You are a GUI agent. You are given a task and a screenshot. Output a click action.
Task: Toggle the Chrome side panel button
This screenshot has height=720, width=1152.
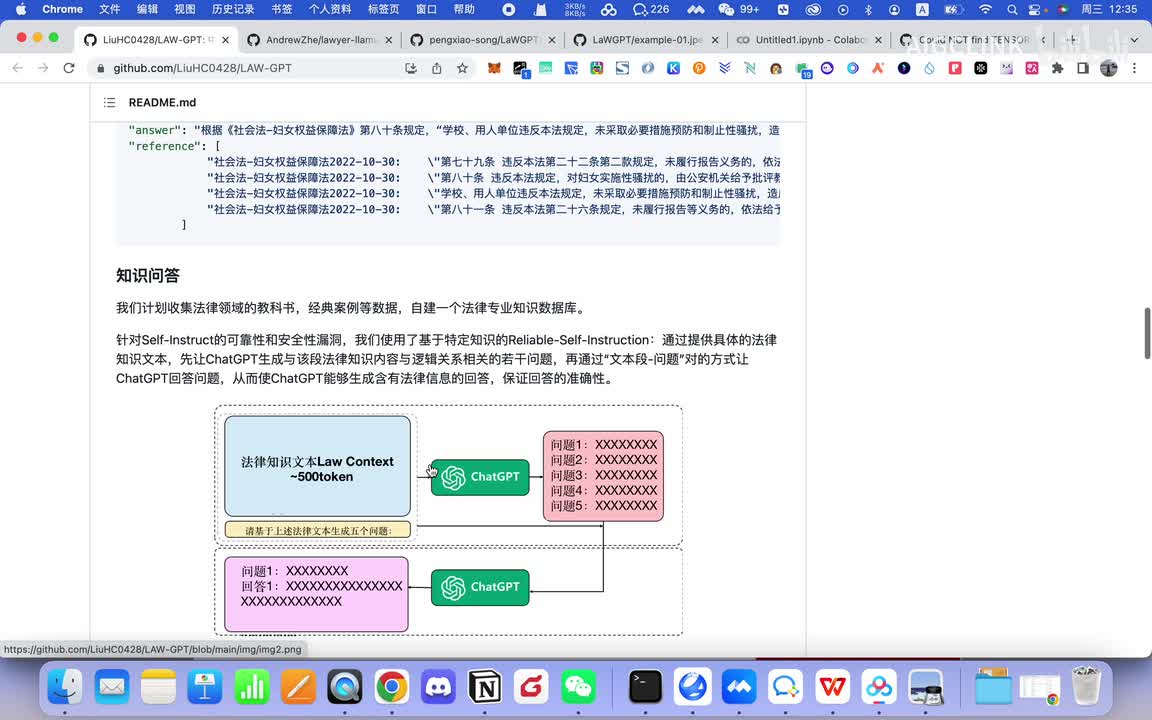tap(1083, 68)
